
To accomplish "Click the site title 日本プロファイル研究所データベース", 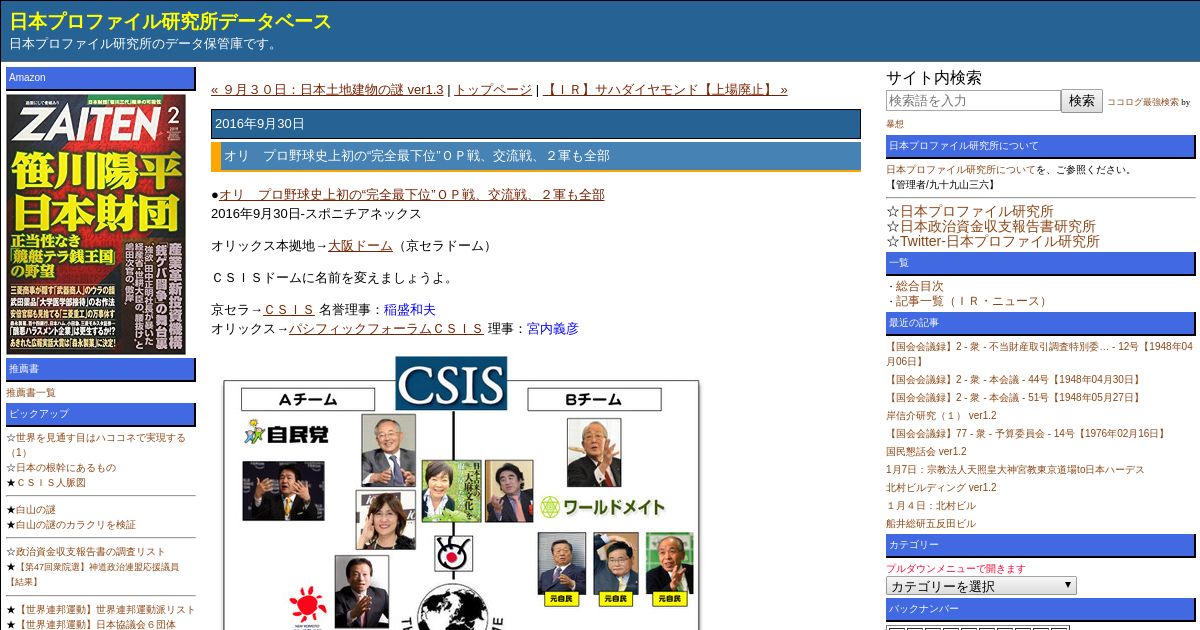I will (x=170, y=21).
